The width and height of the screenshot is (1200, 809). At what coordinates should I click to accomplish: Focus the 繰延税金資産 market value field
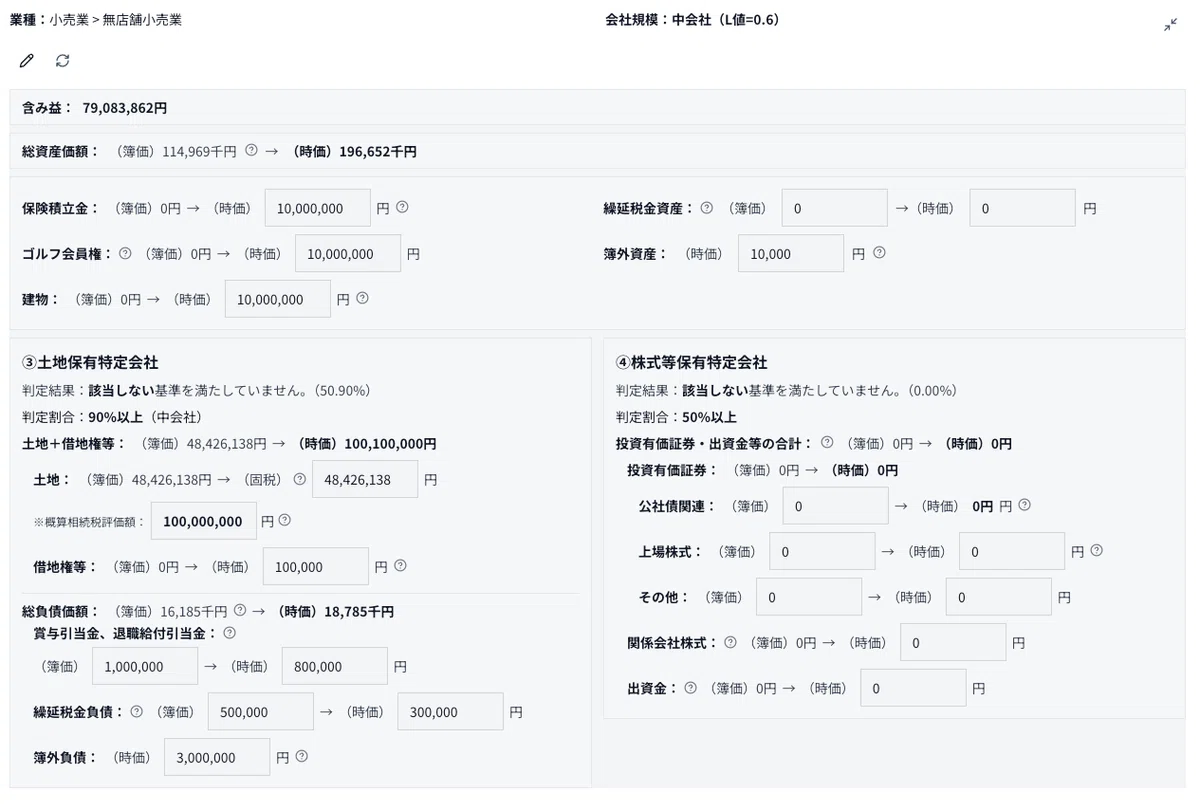(1023, 208)
